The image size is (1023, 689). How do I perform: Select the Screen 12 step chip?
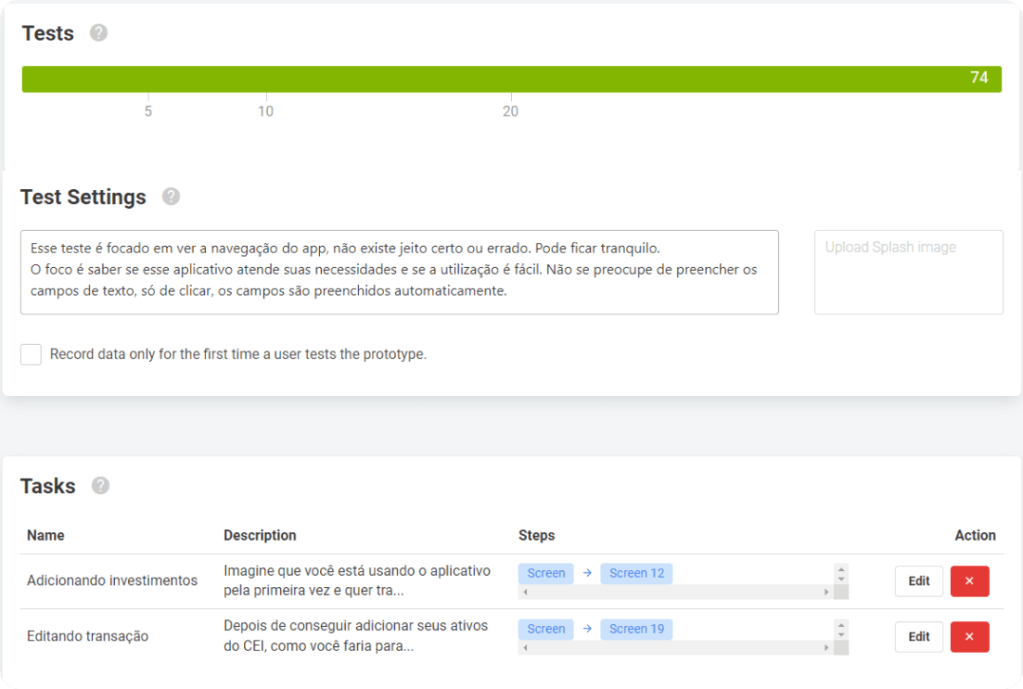(x=636, y=573)
